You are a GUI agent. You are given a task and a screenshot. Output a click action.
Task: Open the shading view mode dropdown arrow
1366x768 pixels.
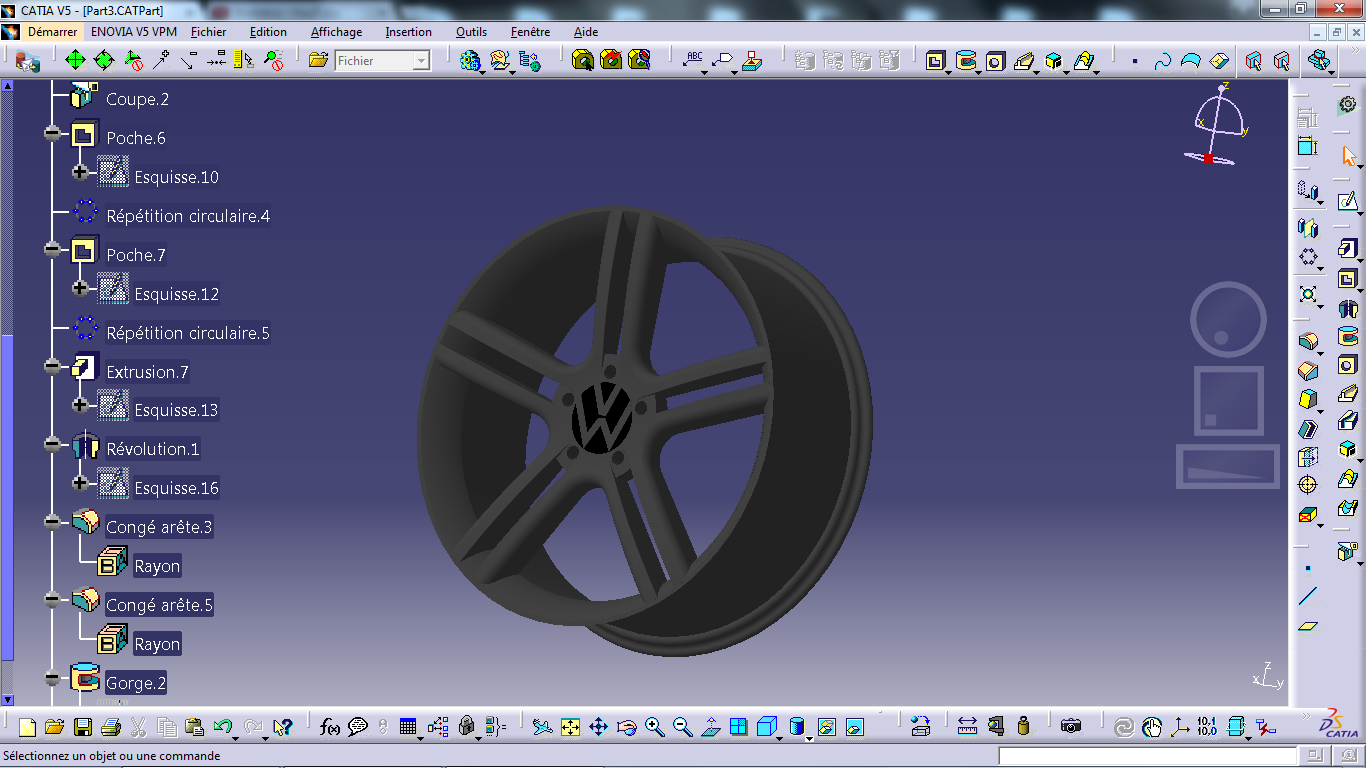click(809, 738)
